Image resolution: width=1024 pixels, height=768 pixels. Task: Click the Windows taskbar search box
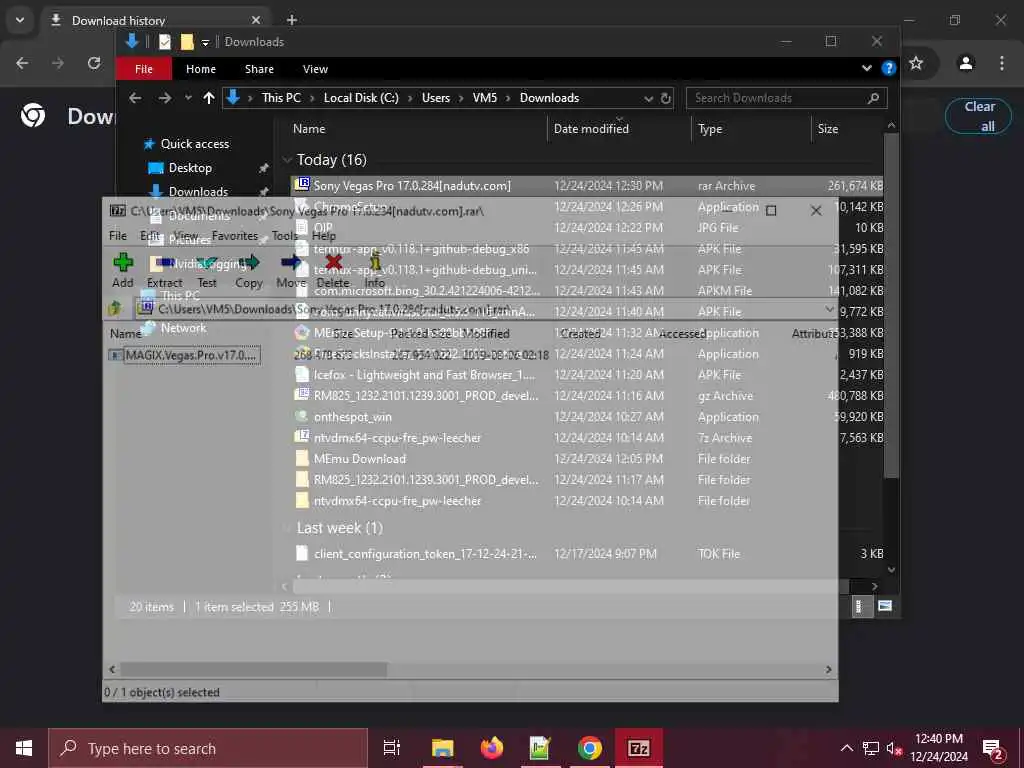(208, 748)
